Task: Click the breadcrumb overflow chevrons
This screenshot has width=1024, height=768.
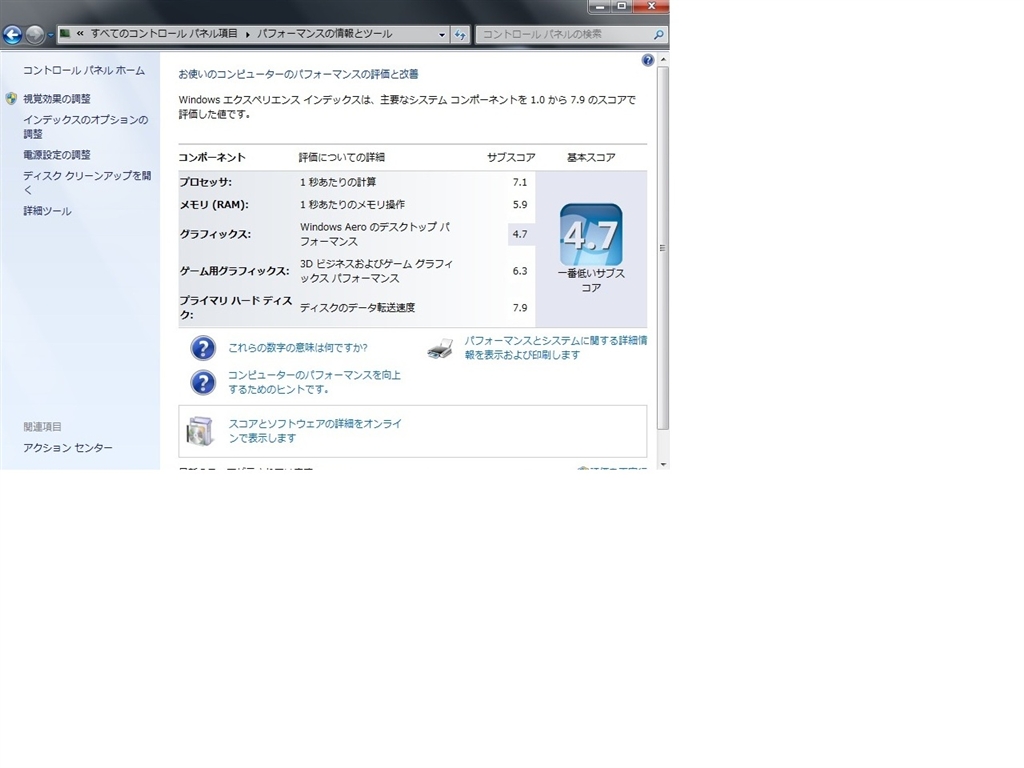Action: (x=80, y=34)
